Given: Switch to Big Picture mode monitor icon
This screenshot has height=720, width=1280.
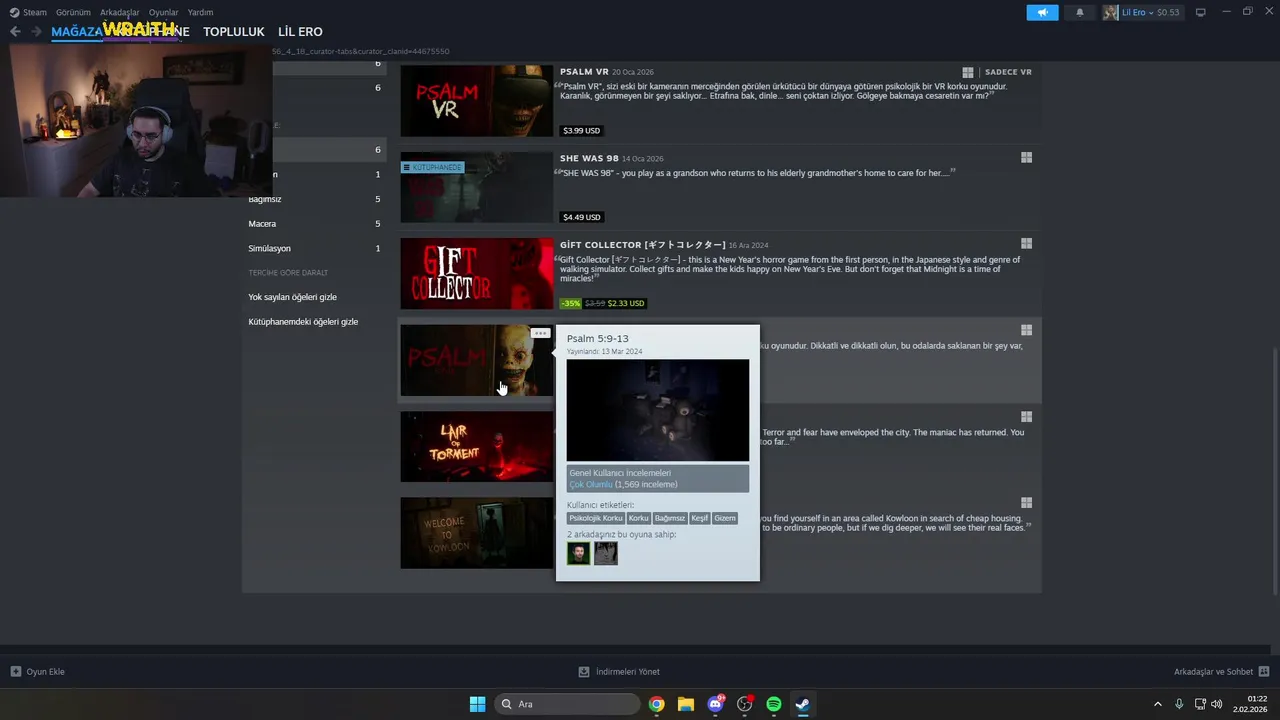Looking at the screenshot, I should 1201,13.
